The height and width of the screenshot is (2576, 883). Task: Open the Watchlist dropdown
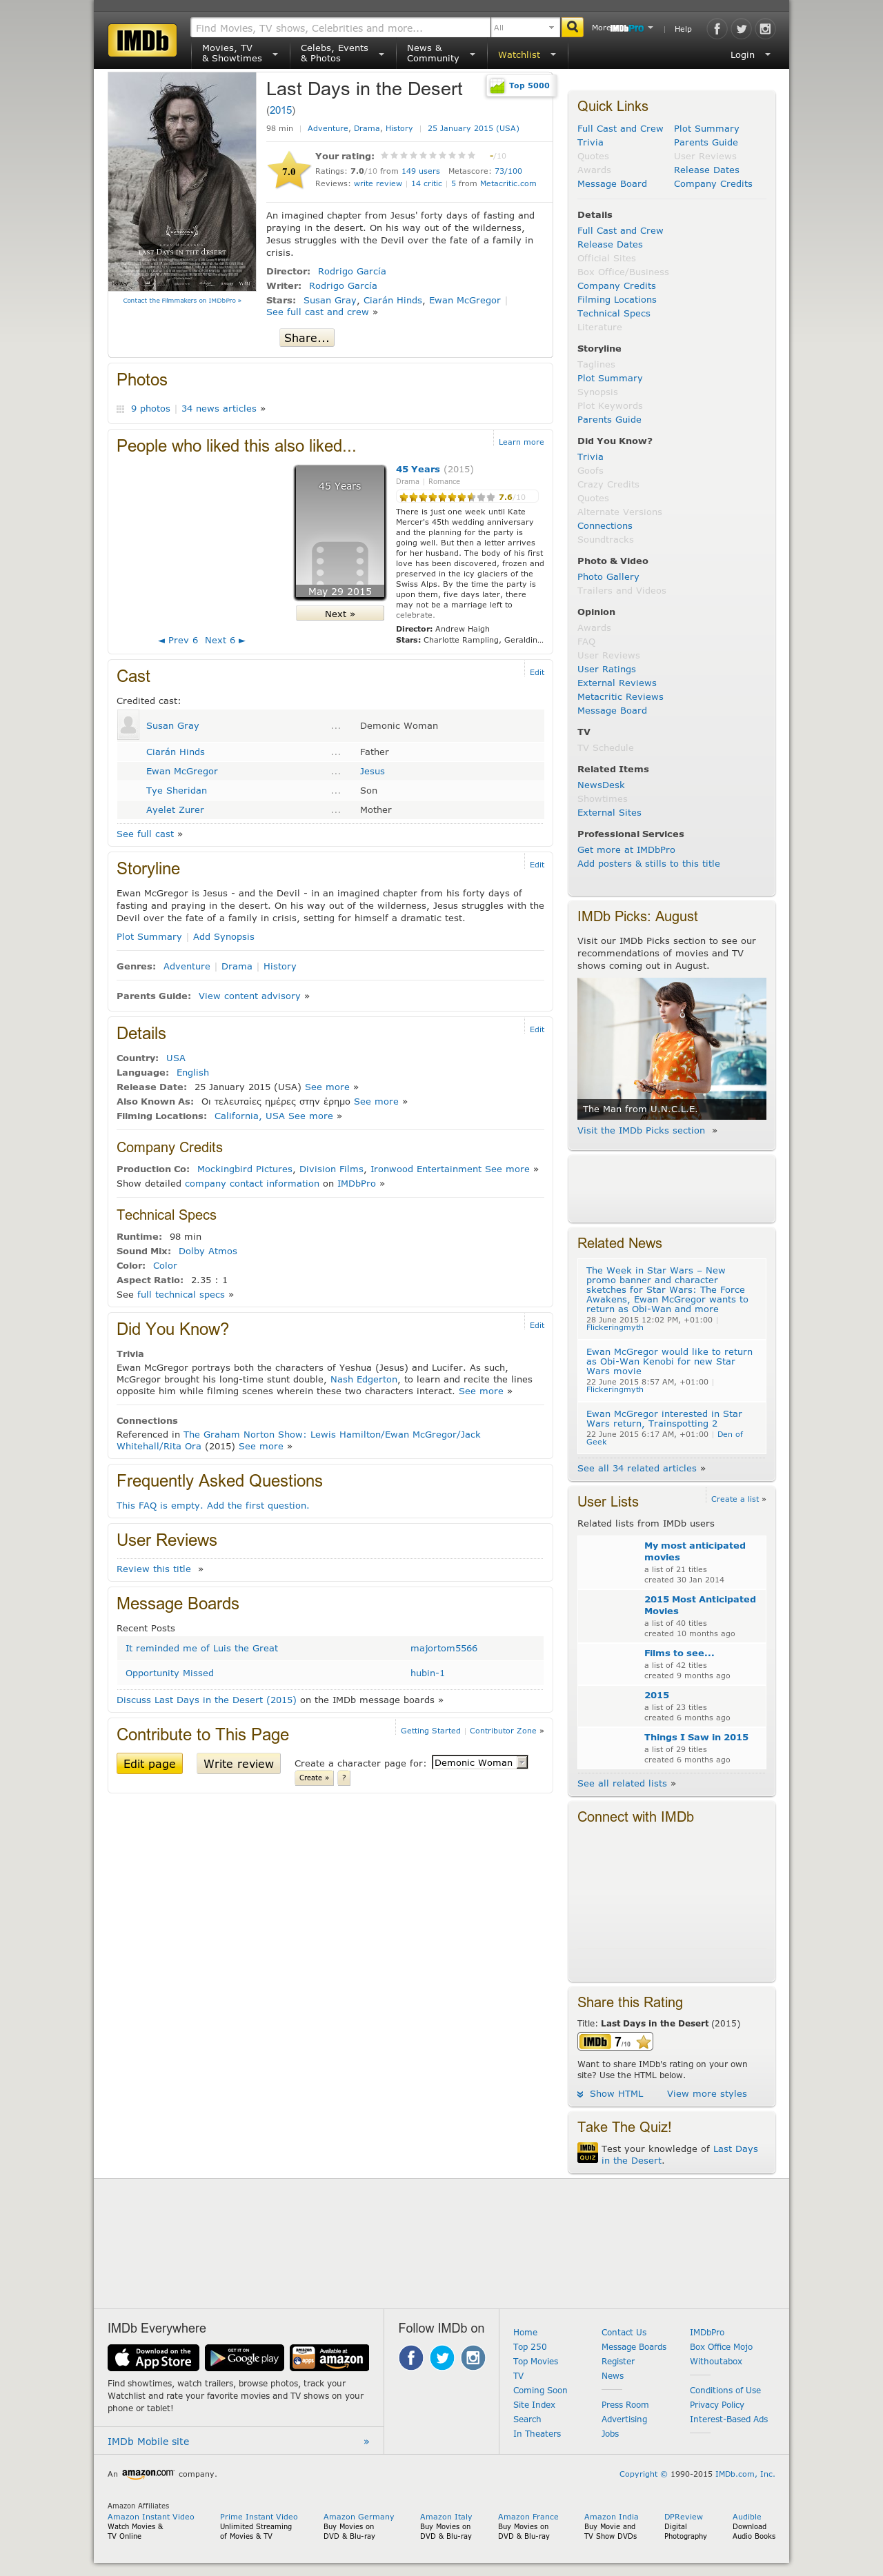(526, 55)
